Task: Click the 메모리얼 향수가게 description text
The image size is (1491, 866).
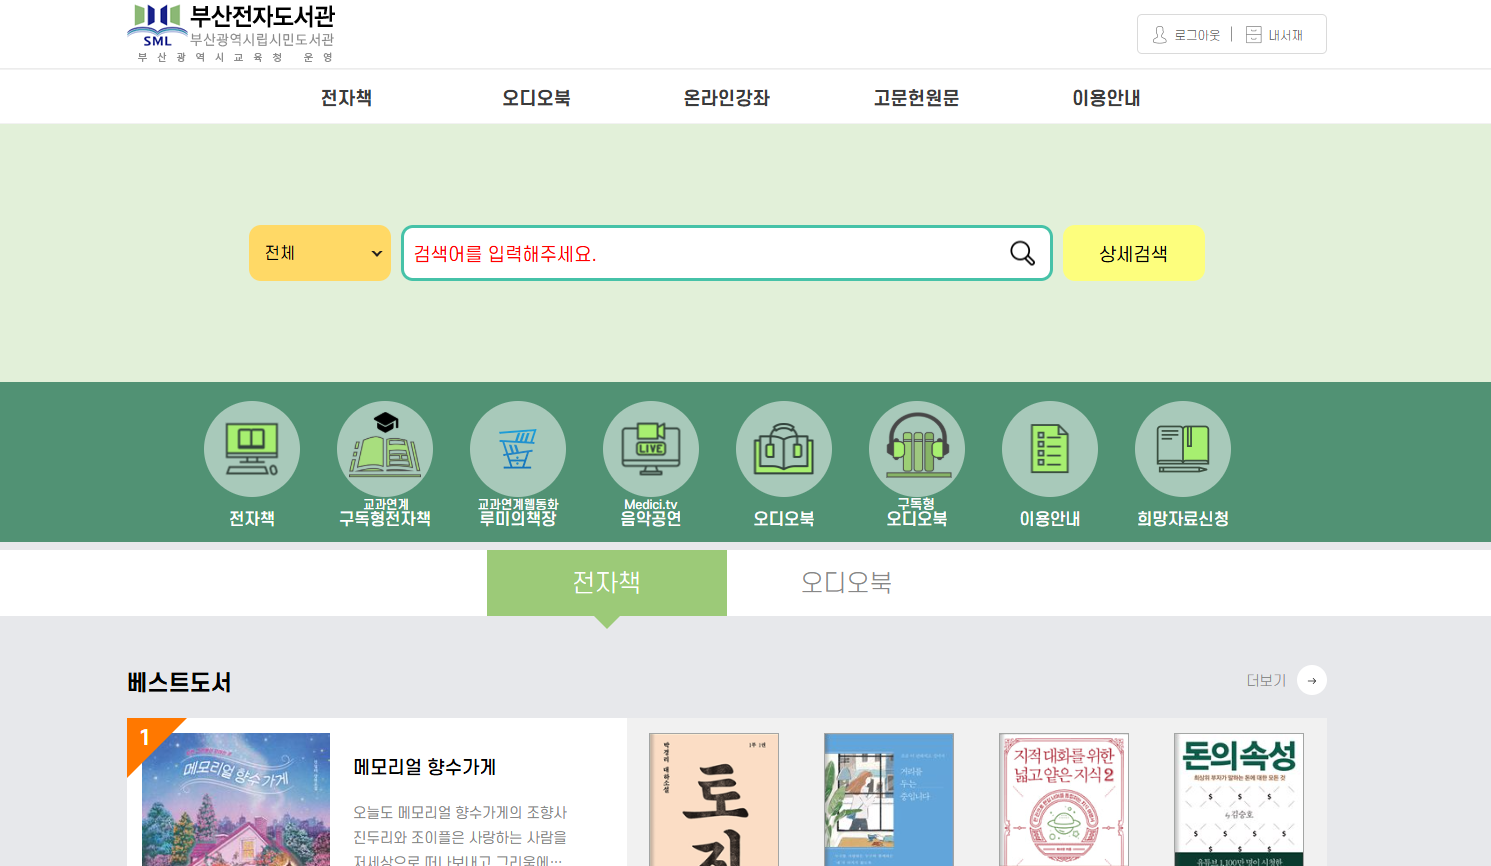Action: (x=460, y=836)
